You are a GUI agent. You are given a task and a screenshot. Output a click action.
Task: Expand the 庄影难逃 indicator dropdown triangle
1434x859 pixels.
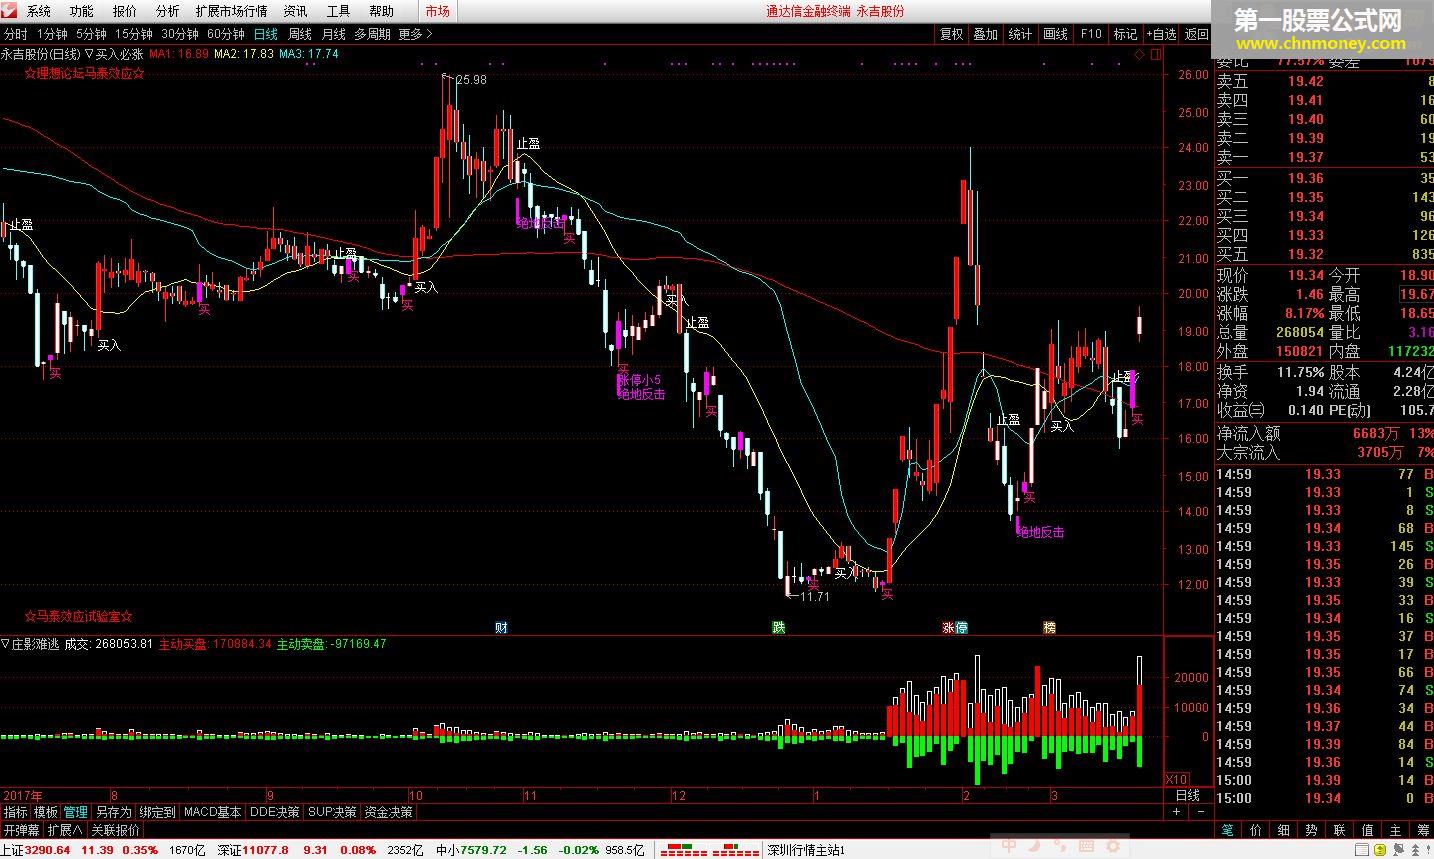(x=5, y=644)
